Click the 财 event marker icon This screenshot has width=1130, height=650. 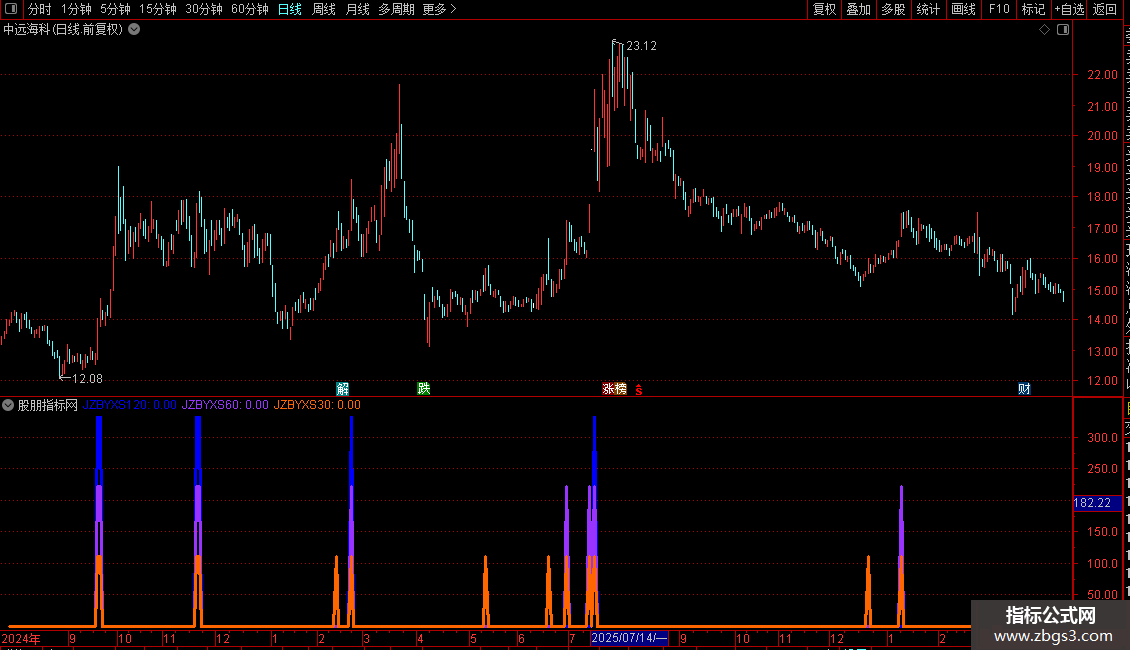pyautogui.click(x=1024, y=389)
